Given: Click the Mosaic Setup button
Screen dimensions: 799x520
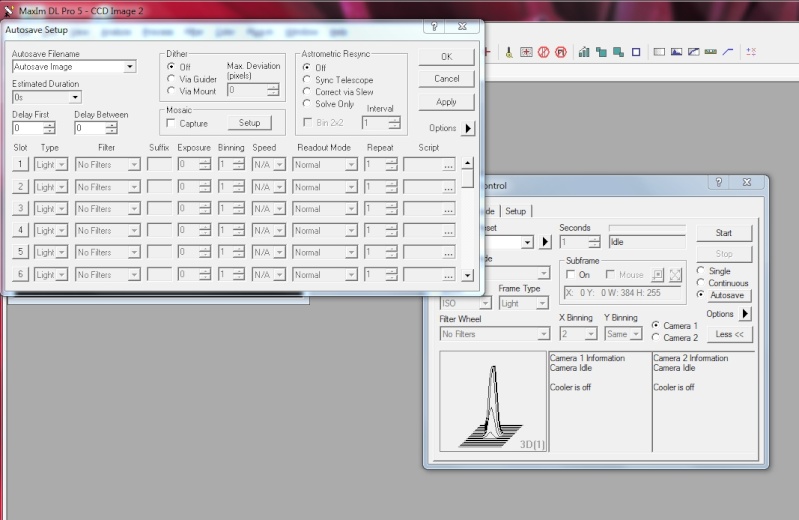Looking at the screenshot, I should (x=249, y=123).
